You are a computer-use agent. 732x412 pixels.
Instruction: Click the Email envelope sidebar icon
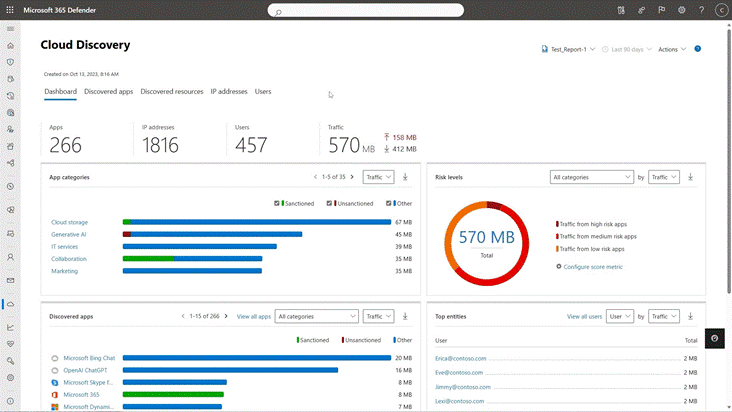pyautogui.click(x=11, y=281)
